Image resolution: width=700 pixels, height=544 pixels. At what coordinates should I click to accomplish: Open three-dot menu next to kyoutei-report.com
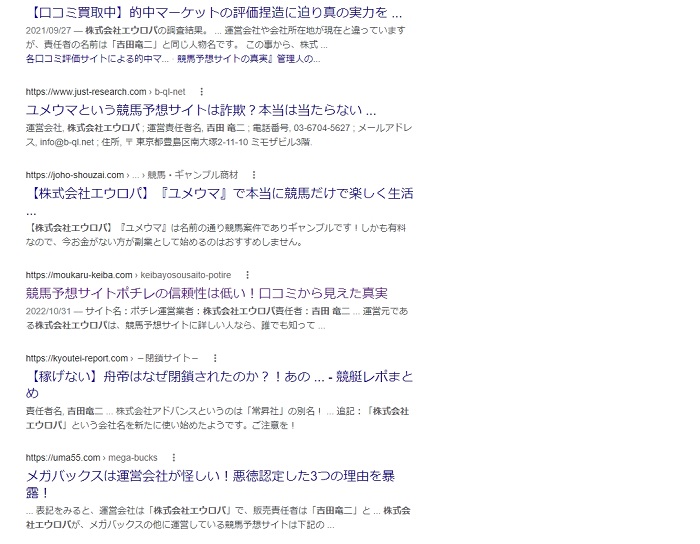(214, 358)
